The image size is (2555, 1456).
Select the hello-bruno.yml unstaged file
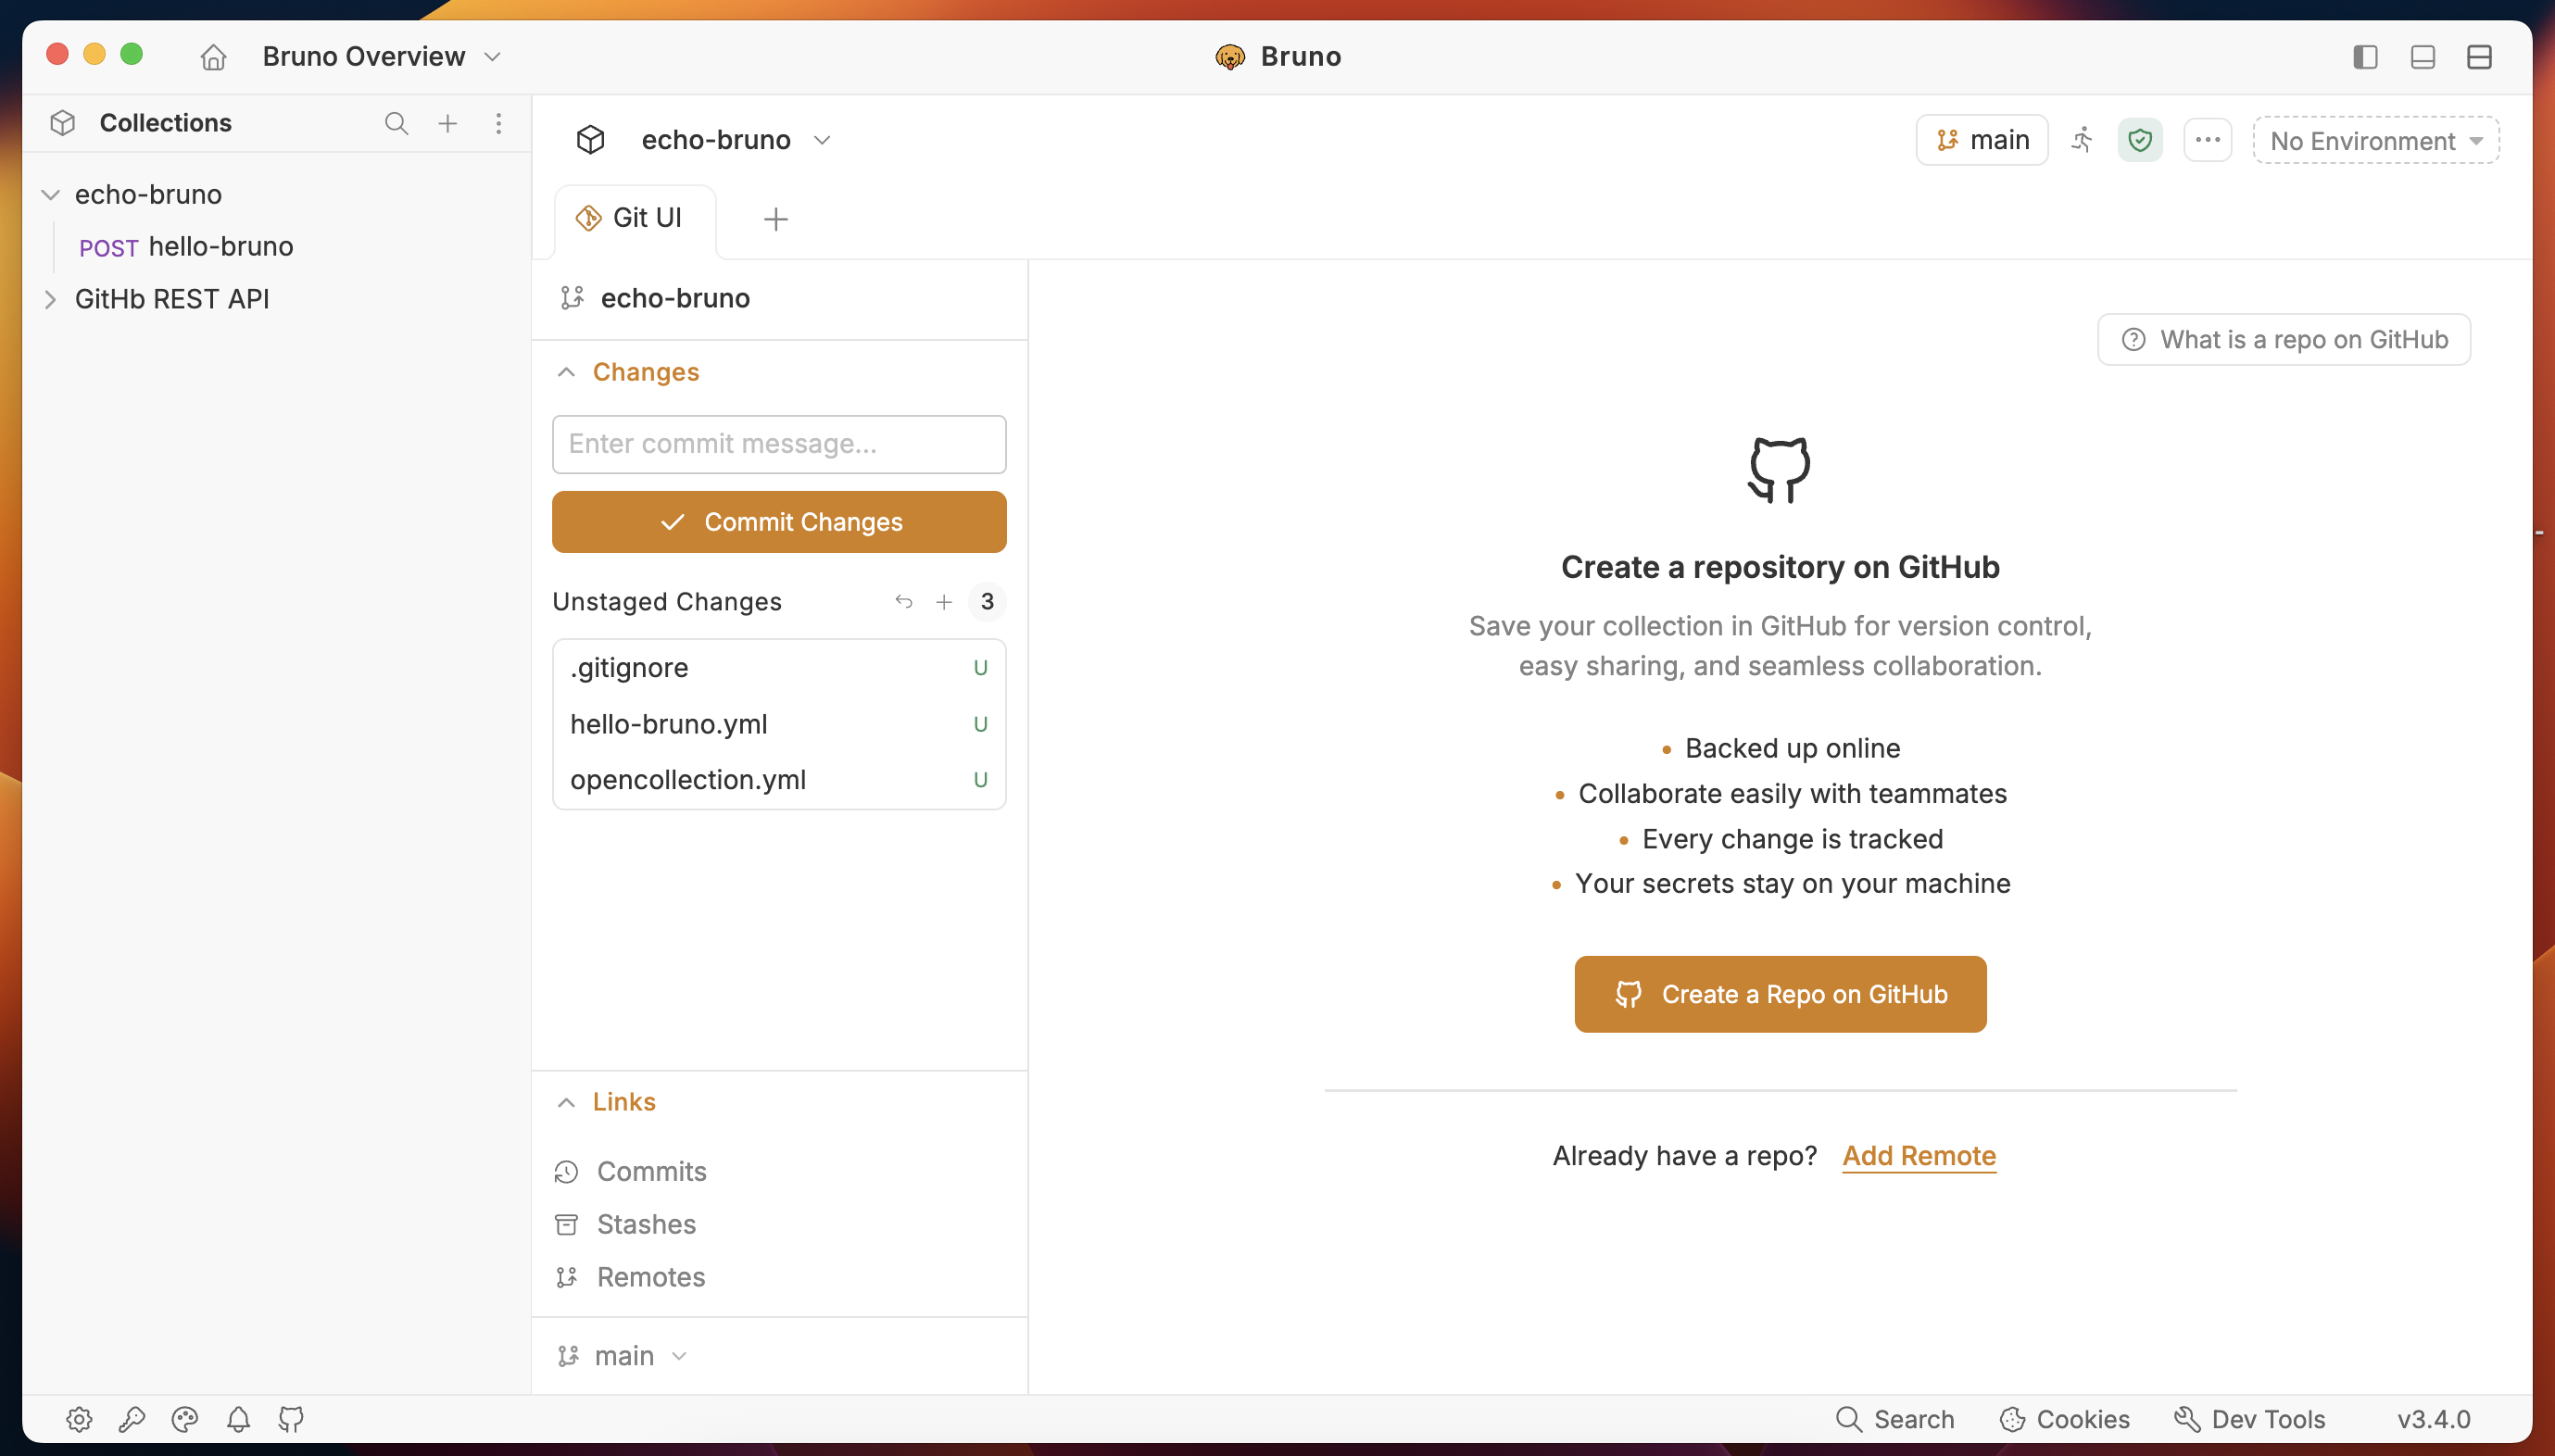tap(779, 724)
